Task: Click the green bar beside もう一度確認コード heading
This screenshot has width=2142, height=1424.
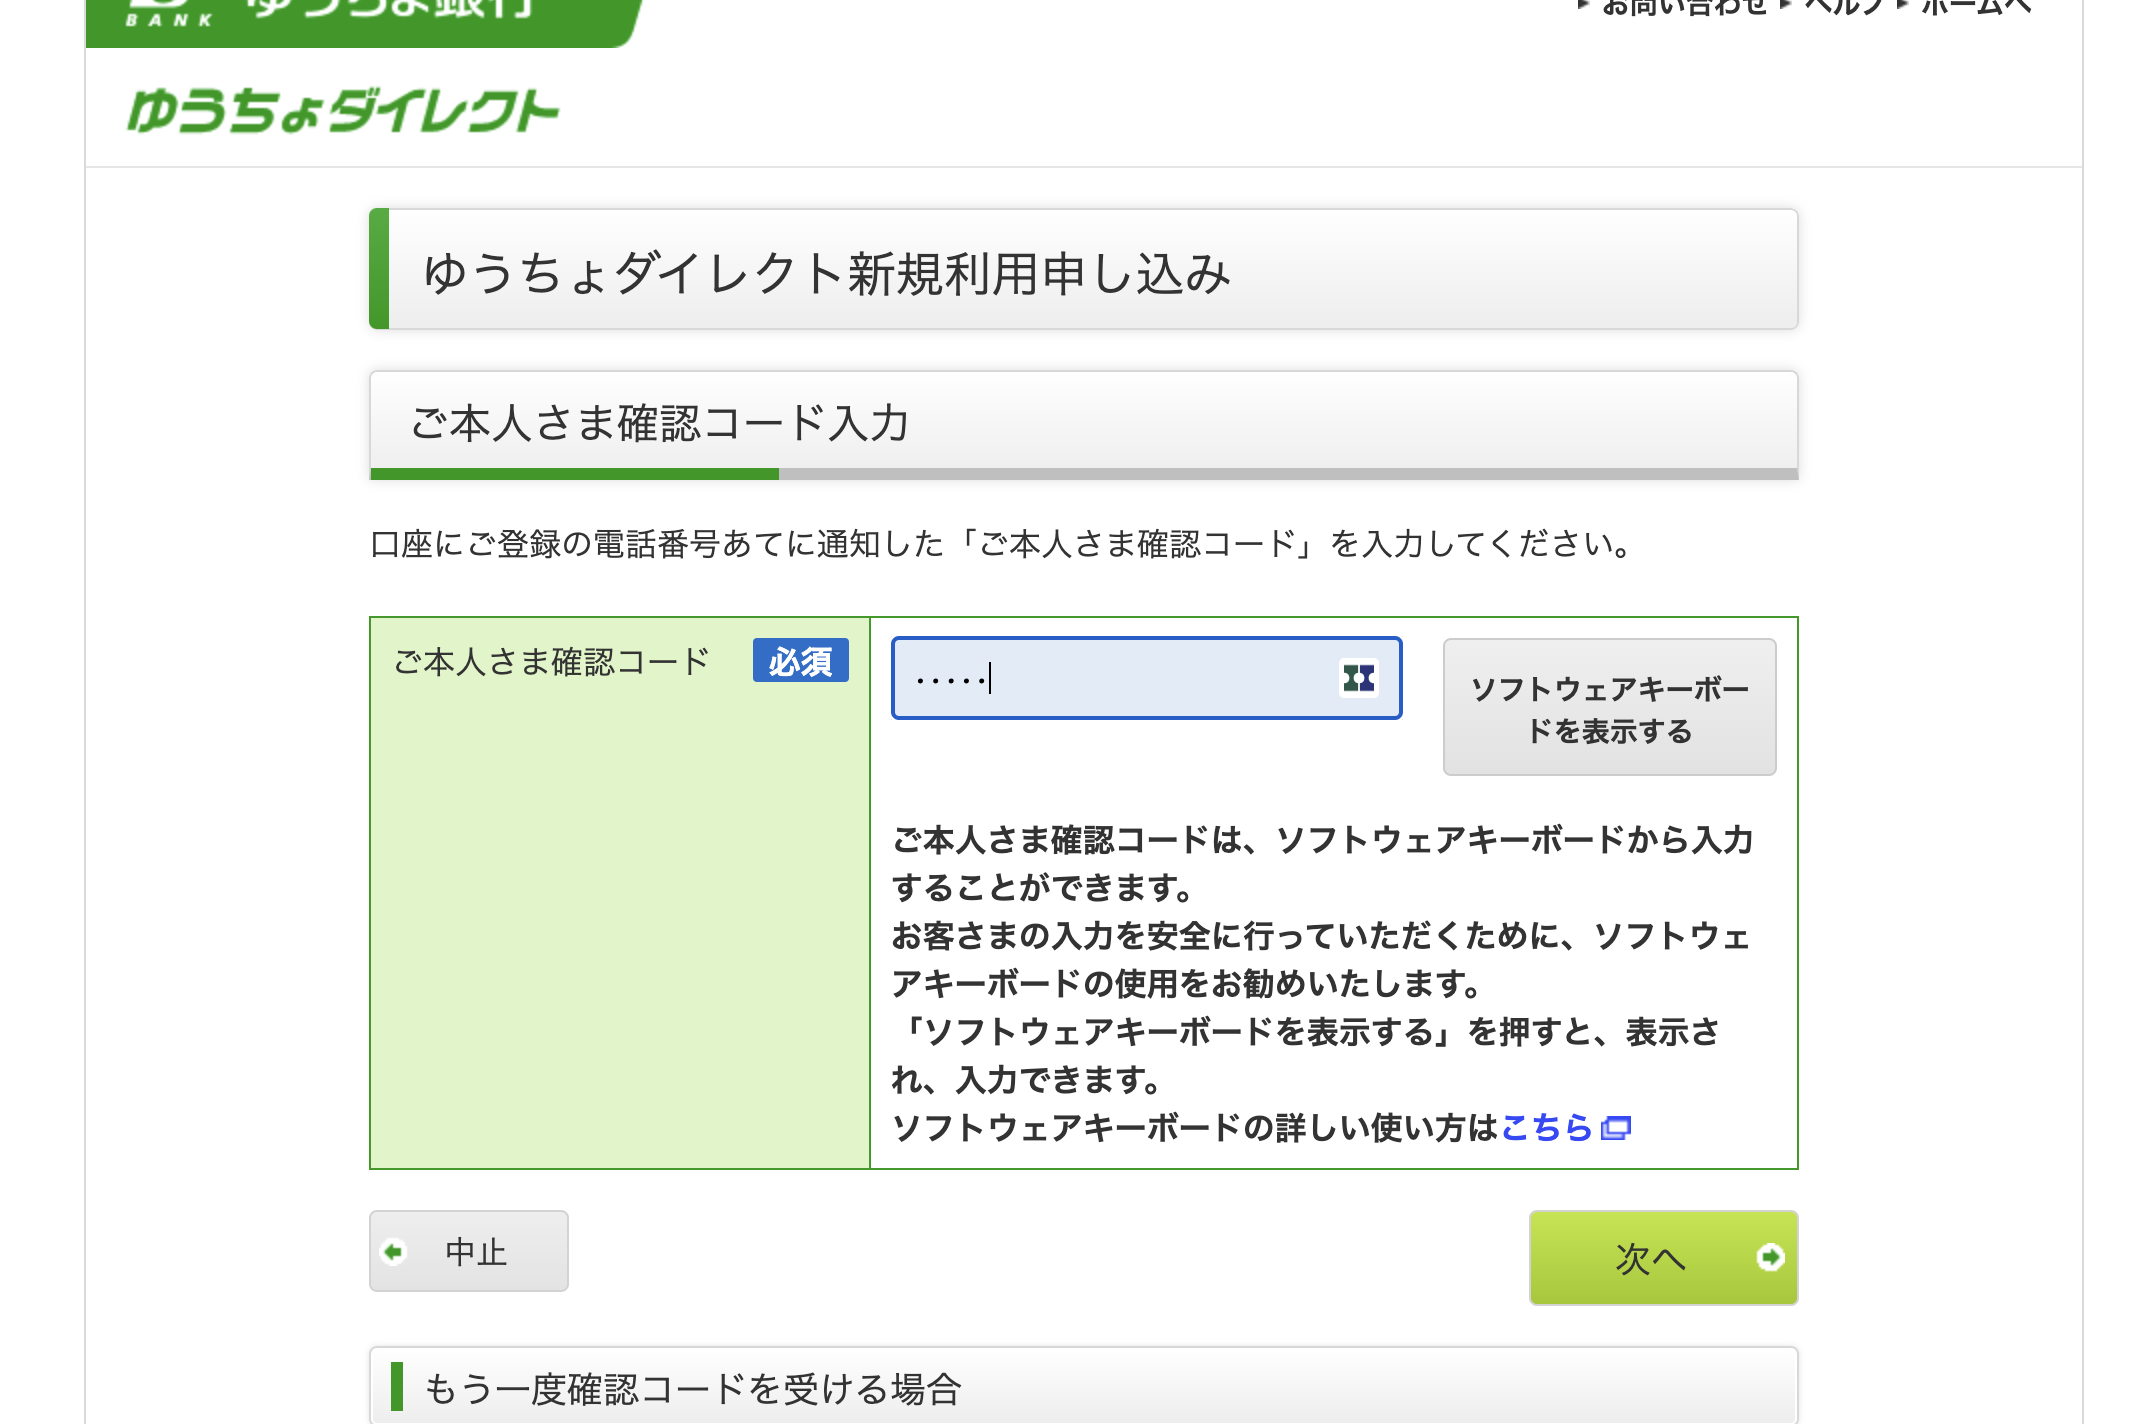Action: pyautogui.click(x=397, y=1387)
